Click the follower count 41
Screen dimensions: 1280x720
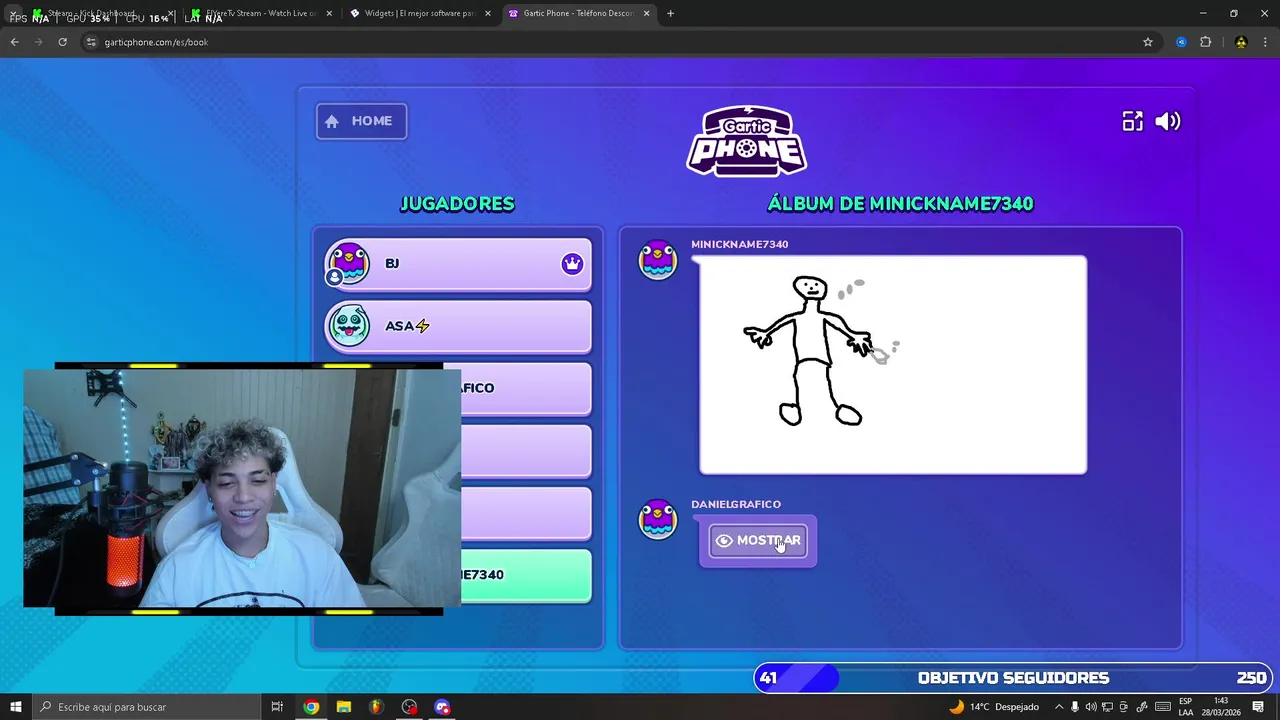[768, 678]
